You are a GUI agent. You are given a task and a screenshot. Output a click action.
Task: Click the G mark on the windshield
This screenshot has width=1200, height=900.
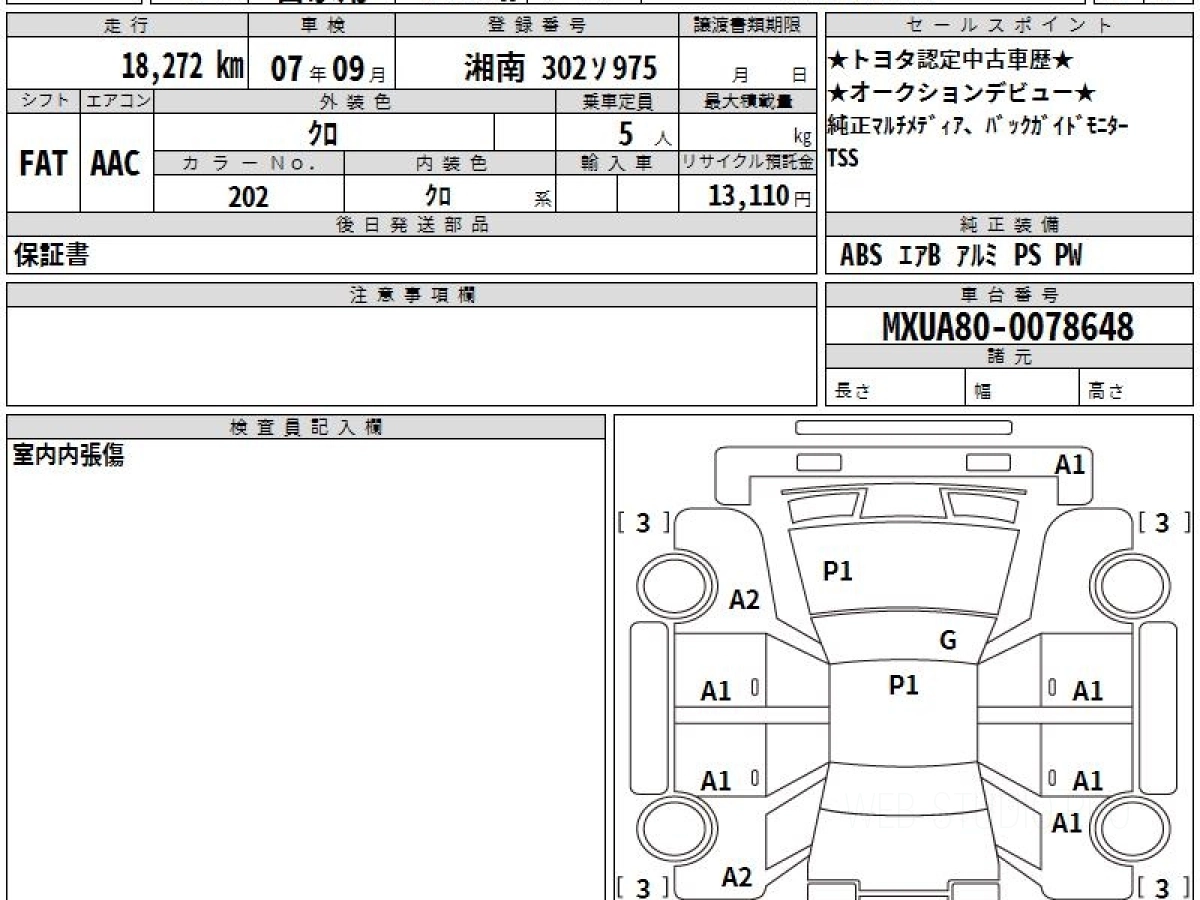[x=948, y=641]
